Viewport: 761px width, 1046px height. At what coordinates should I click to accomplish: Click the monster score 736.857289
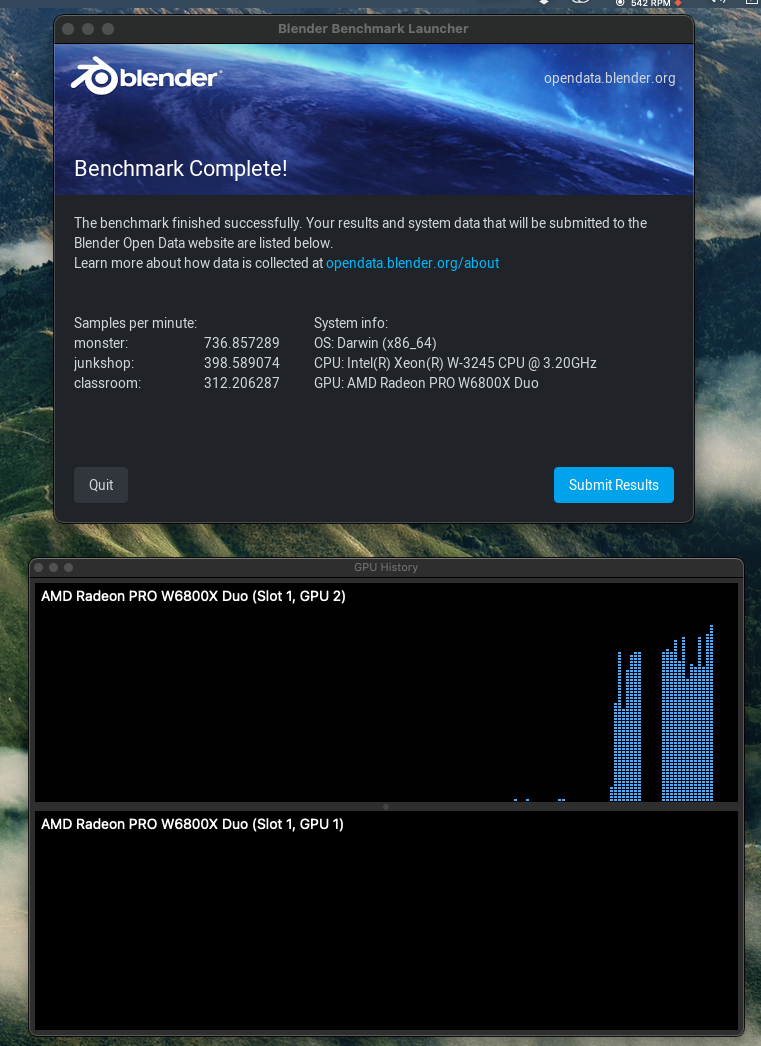[x=241, y=343]
